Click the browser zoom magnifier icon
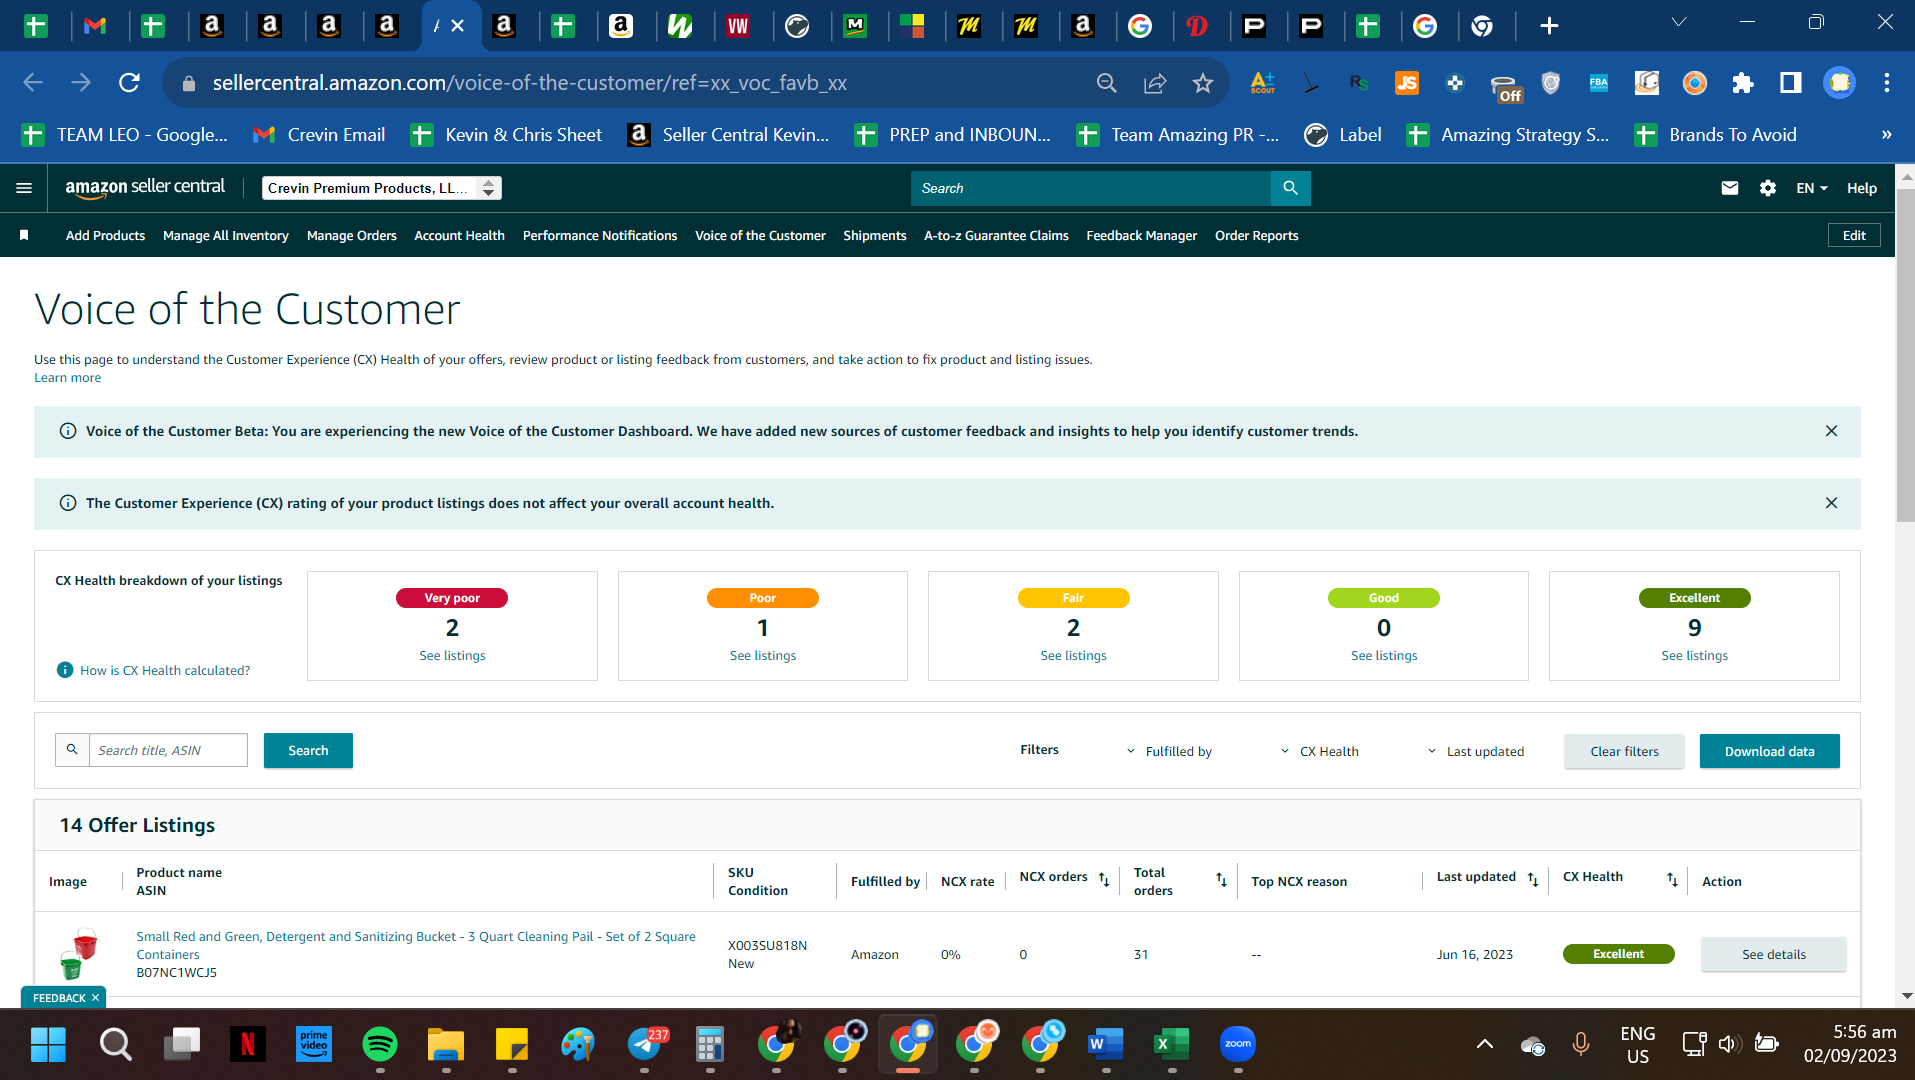The width and height of the screenshot is (1915, 1080). [x=1107, y=83]
